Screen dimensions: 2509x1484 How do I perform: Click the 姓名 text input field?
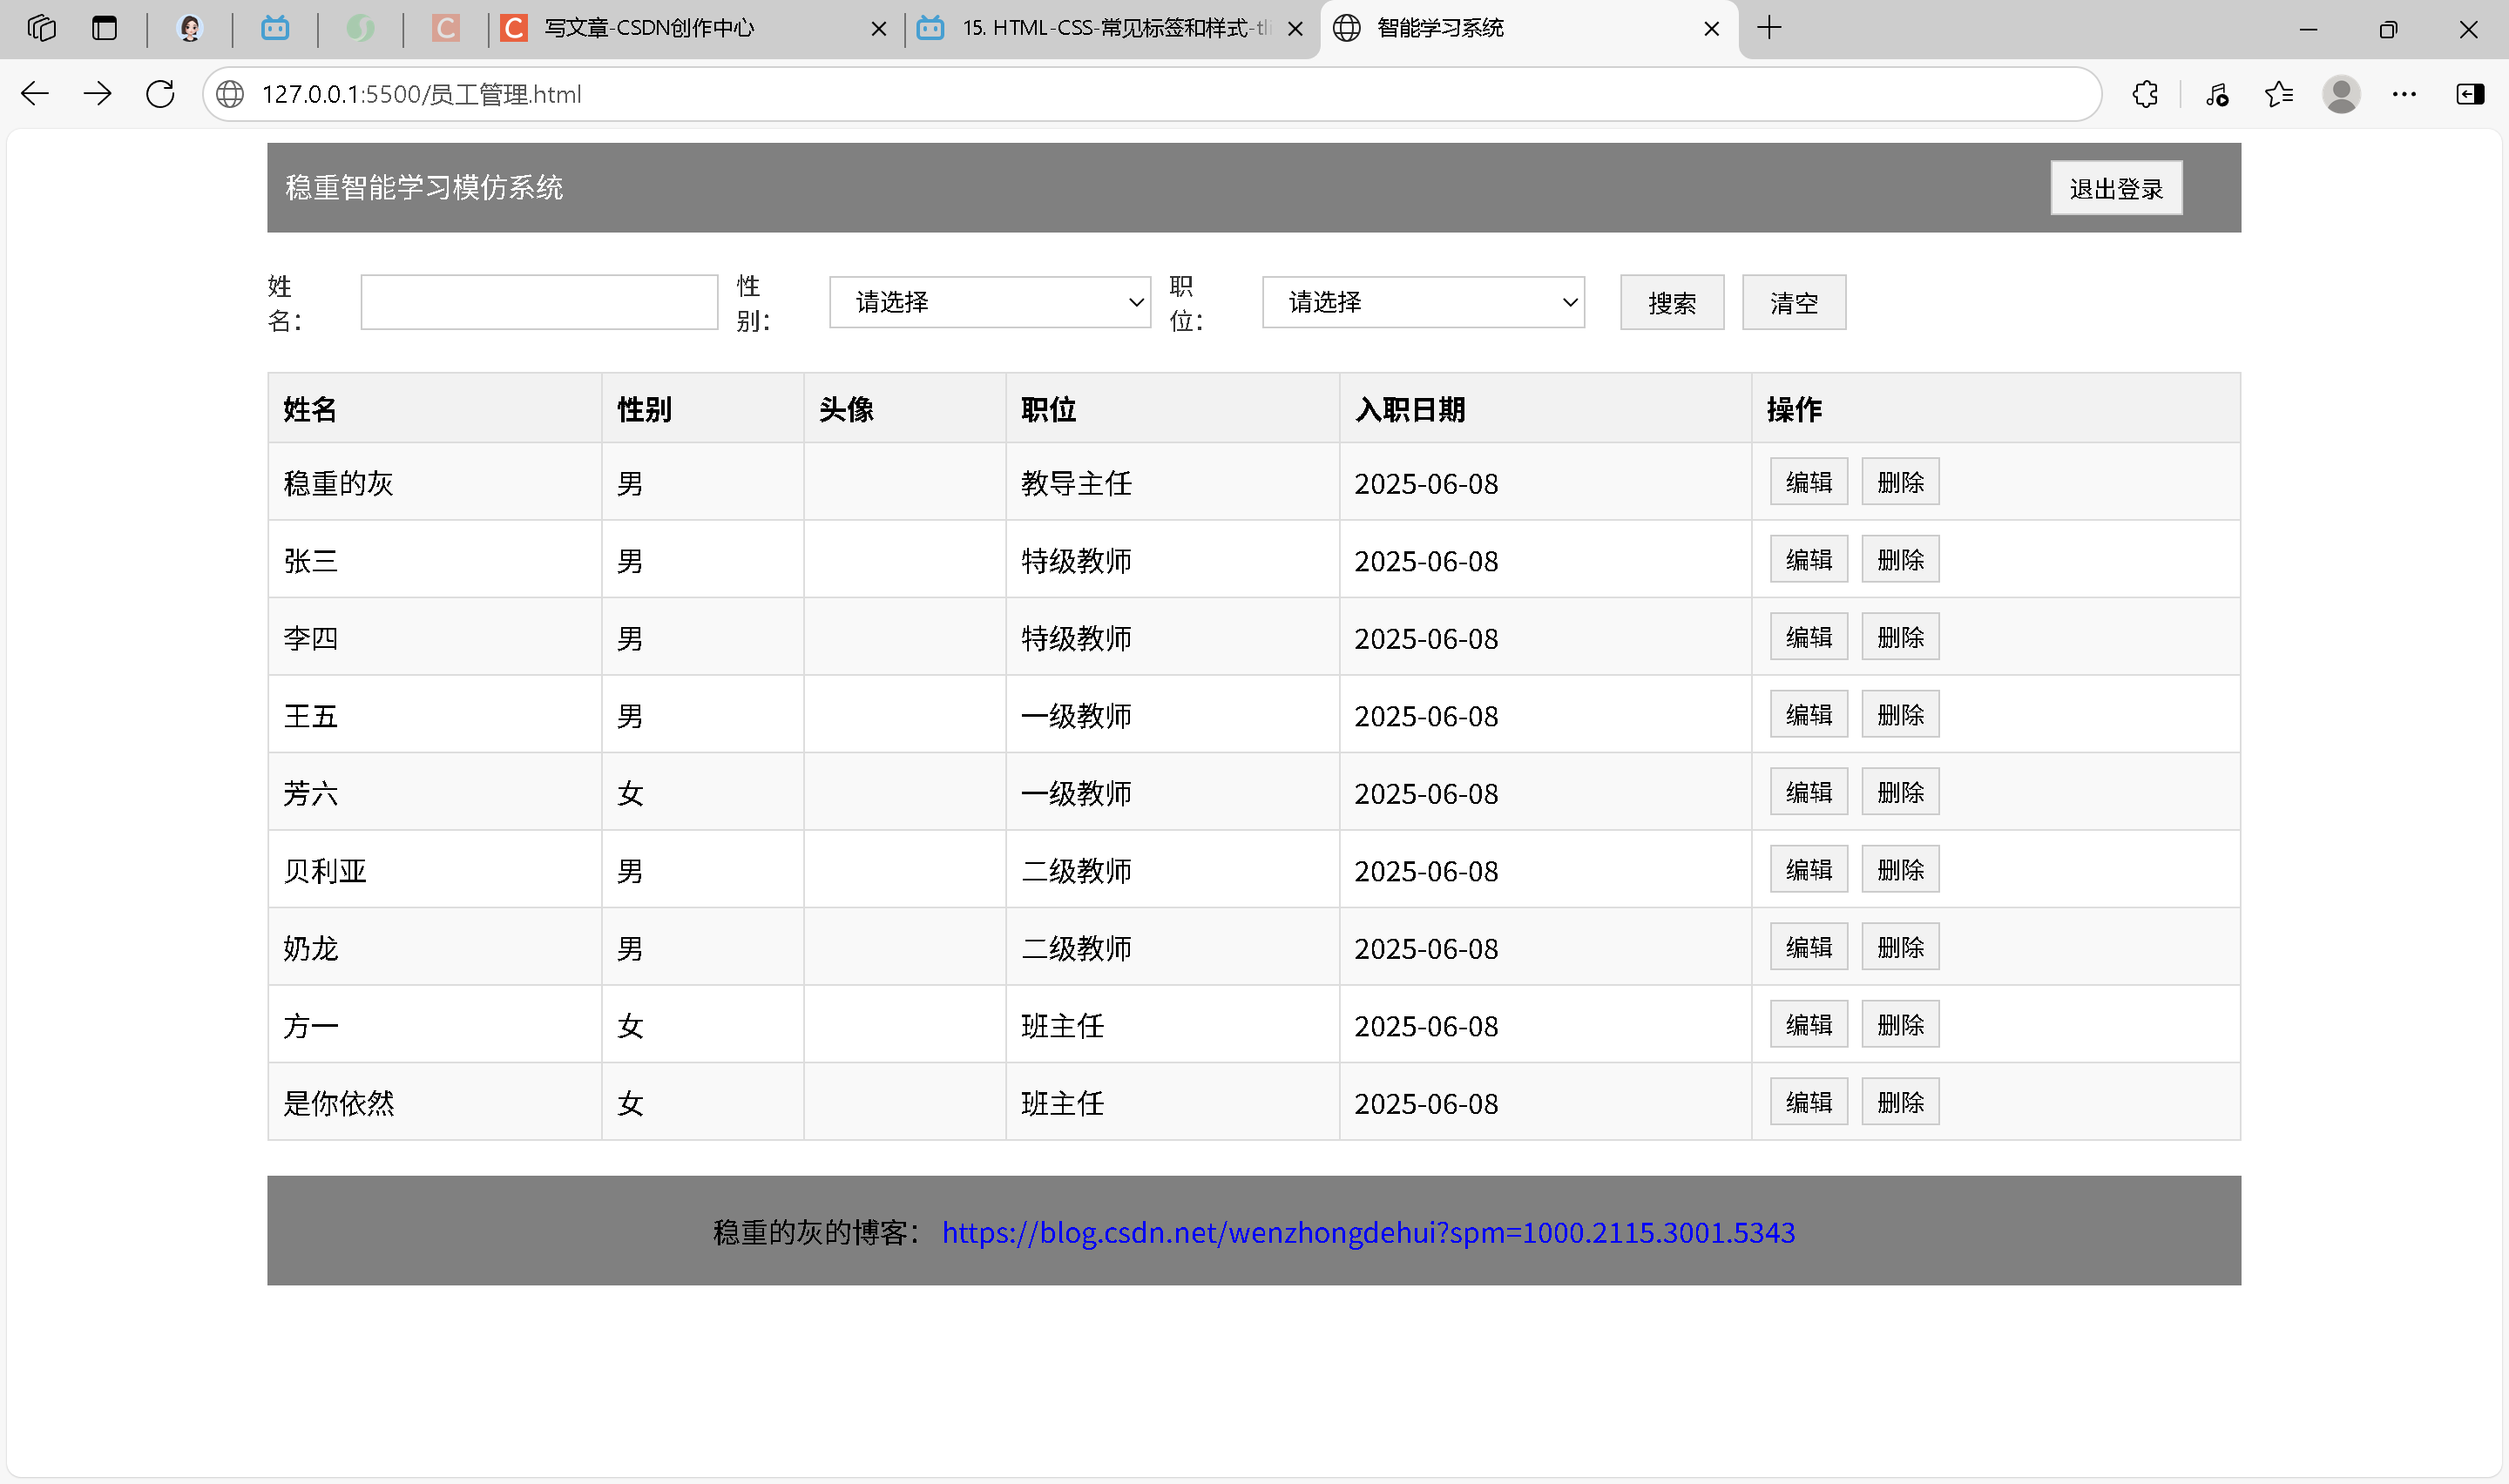point(539,302)
